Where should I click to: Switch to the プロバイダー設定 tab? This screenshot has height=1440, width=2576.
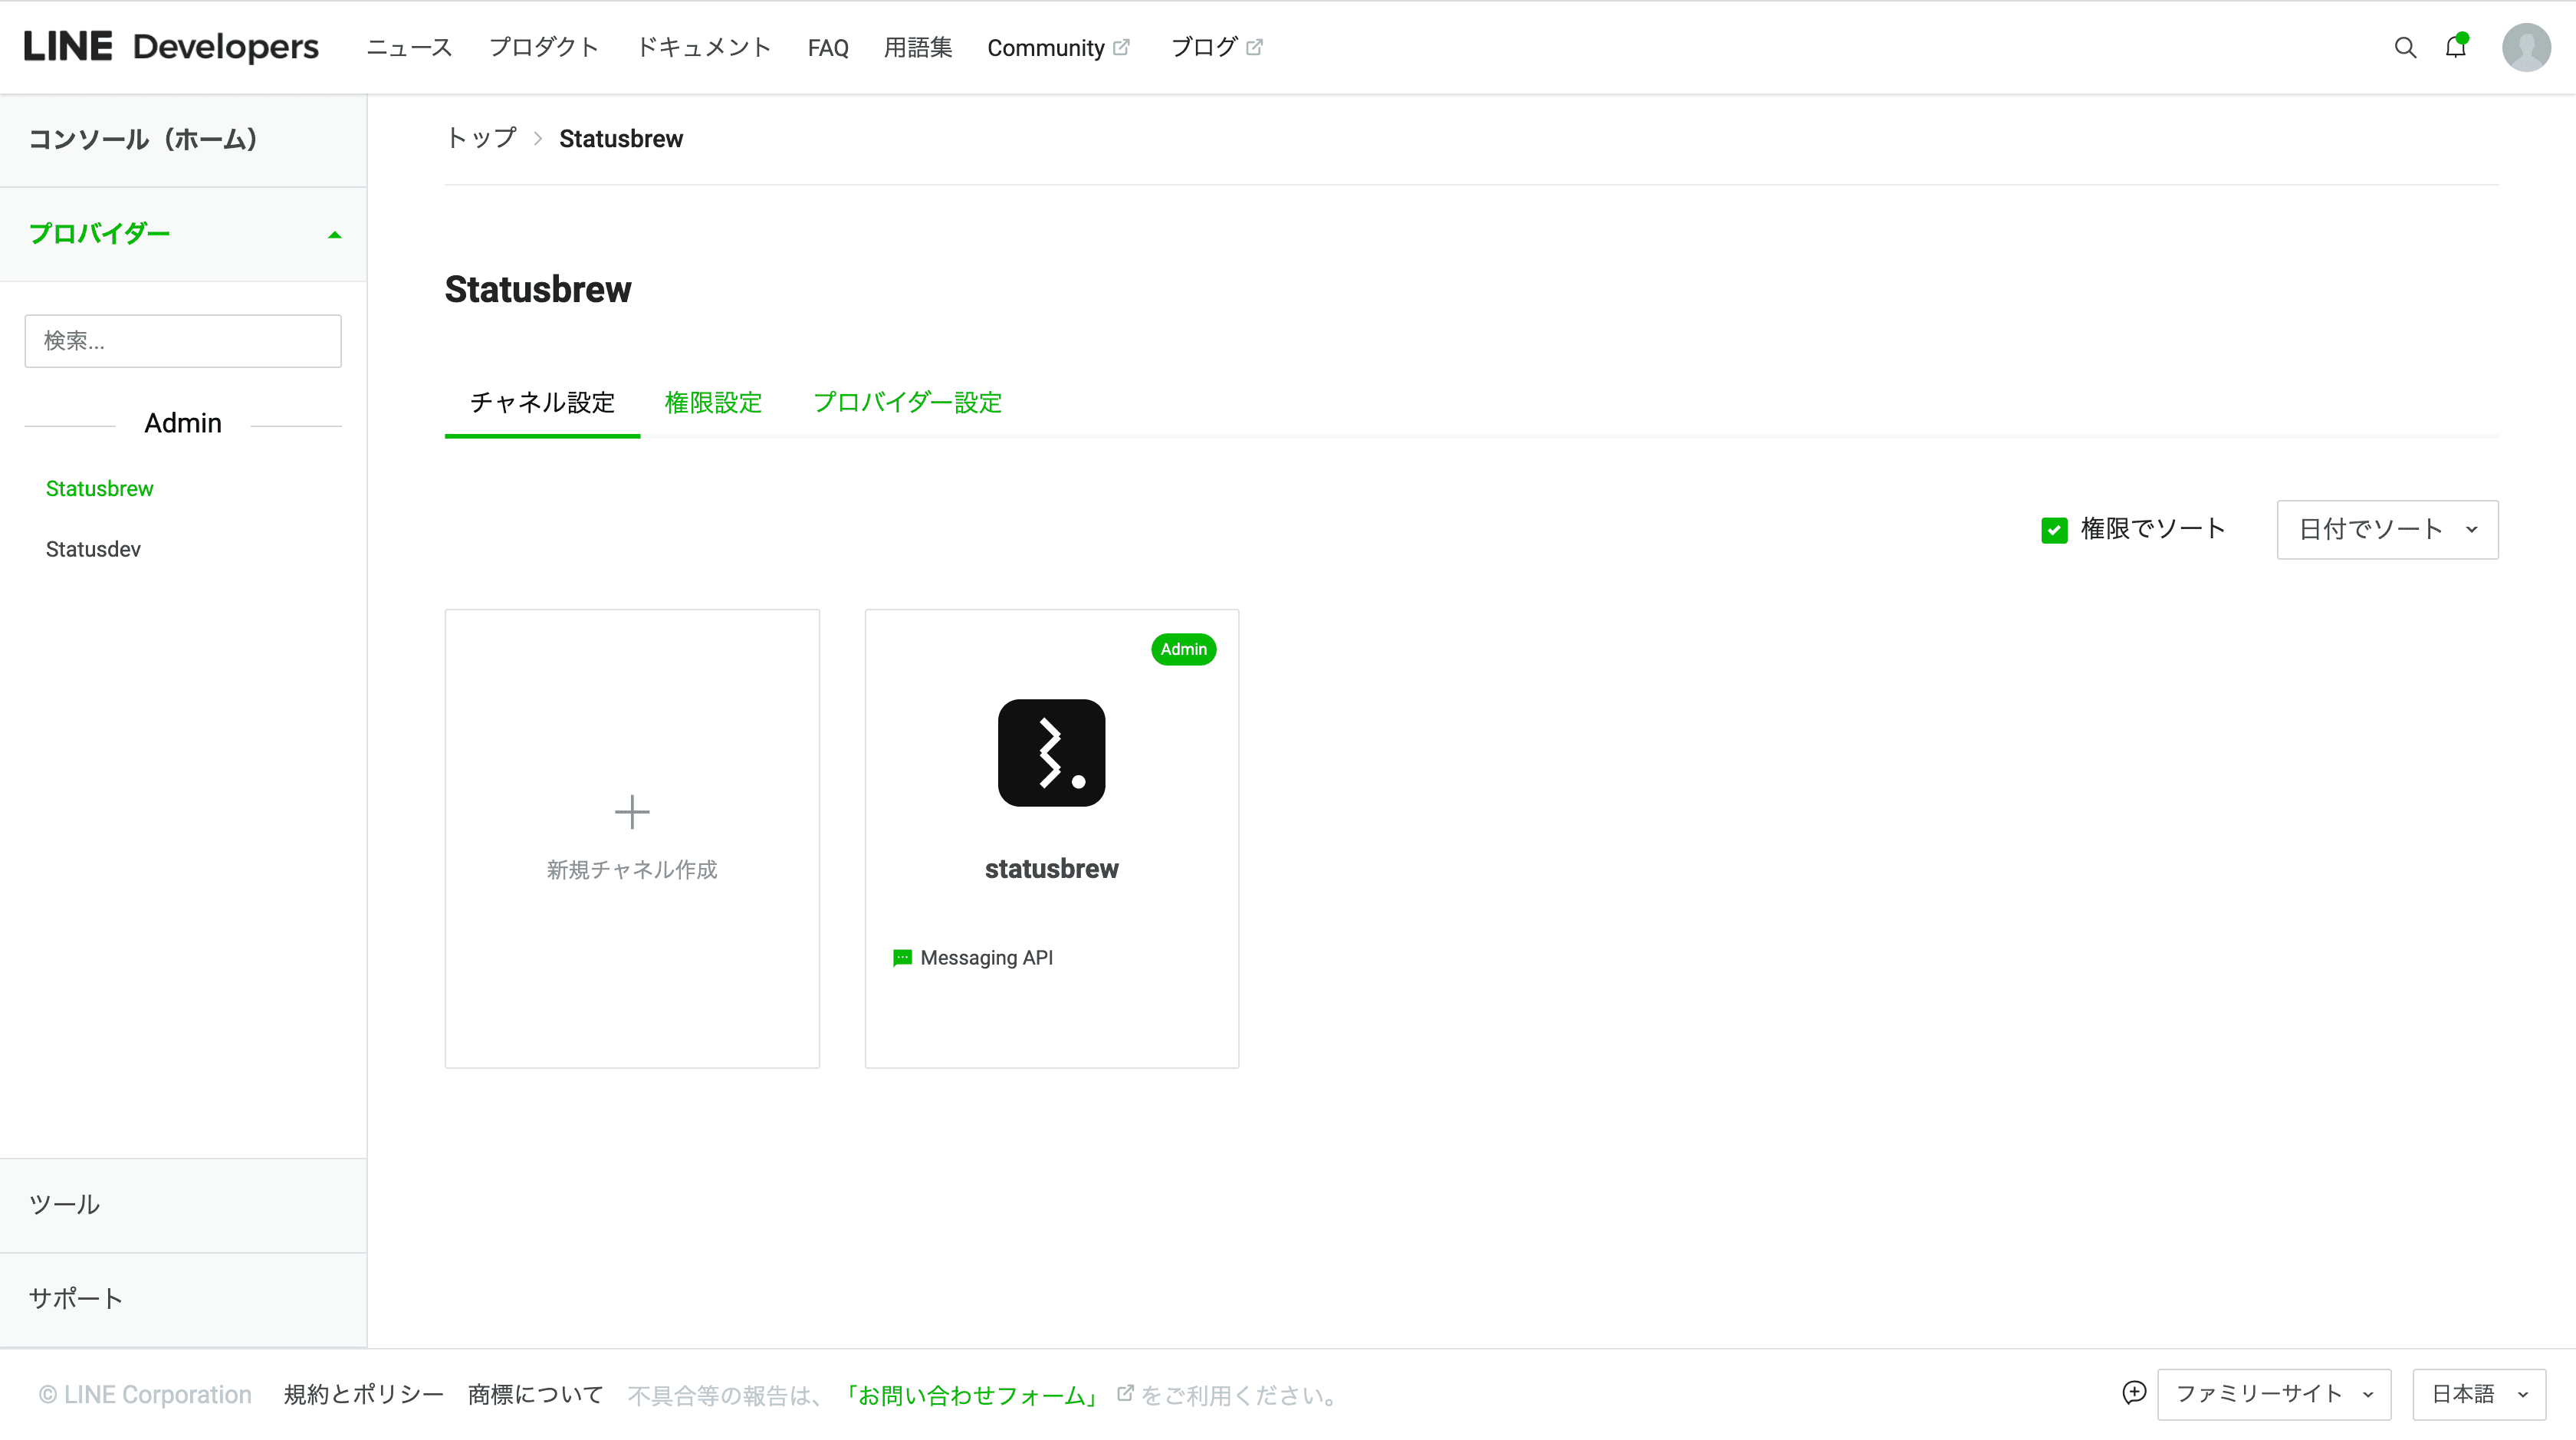[x=907, y=402]
